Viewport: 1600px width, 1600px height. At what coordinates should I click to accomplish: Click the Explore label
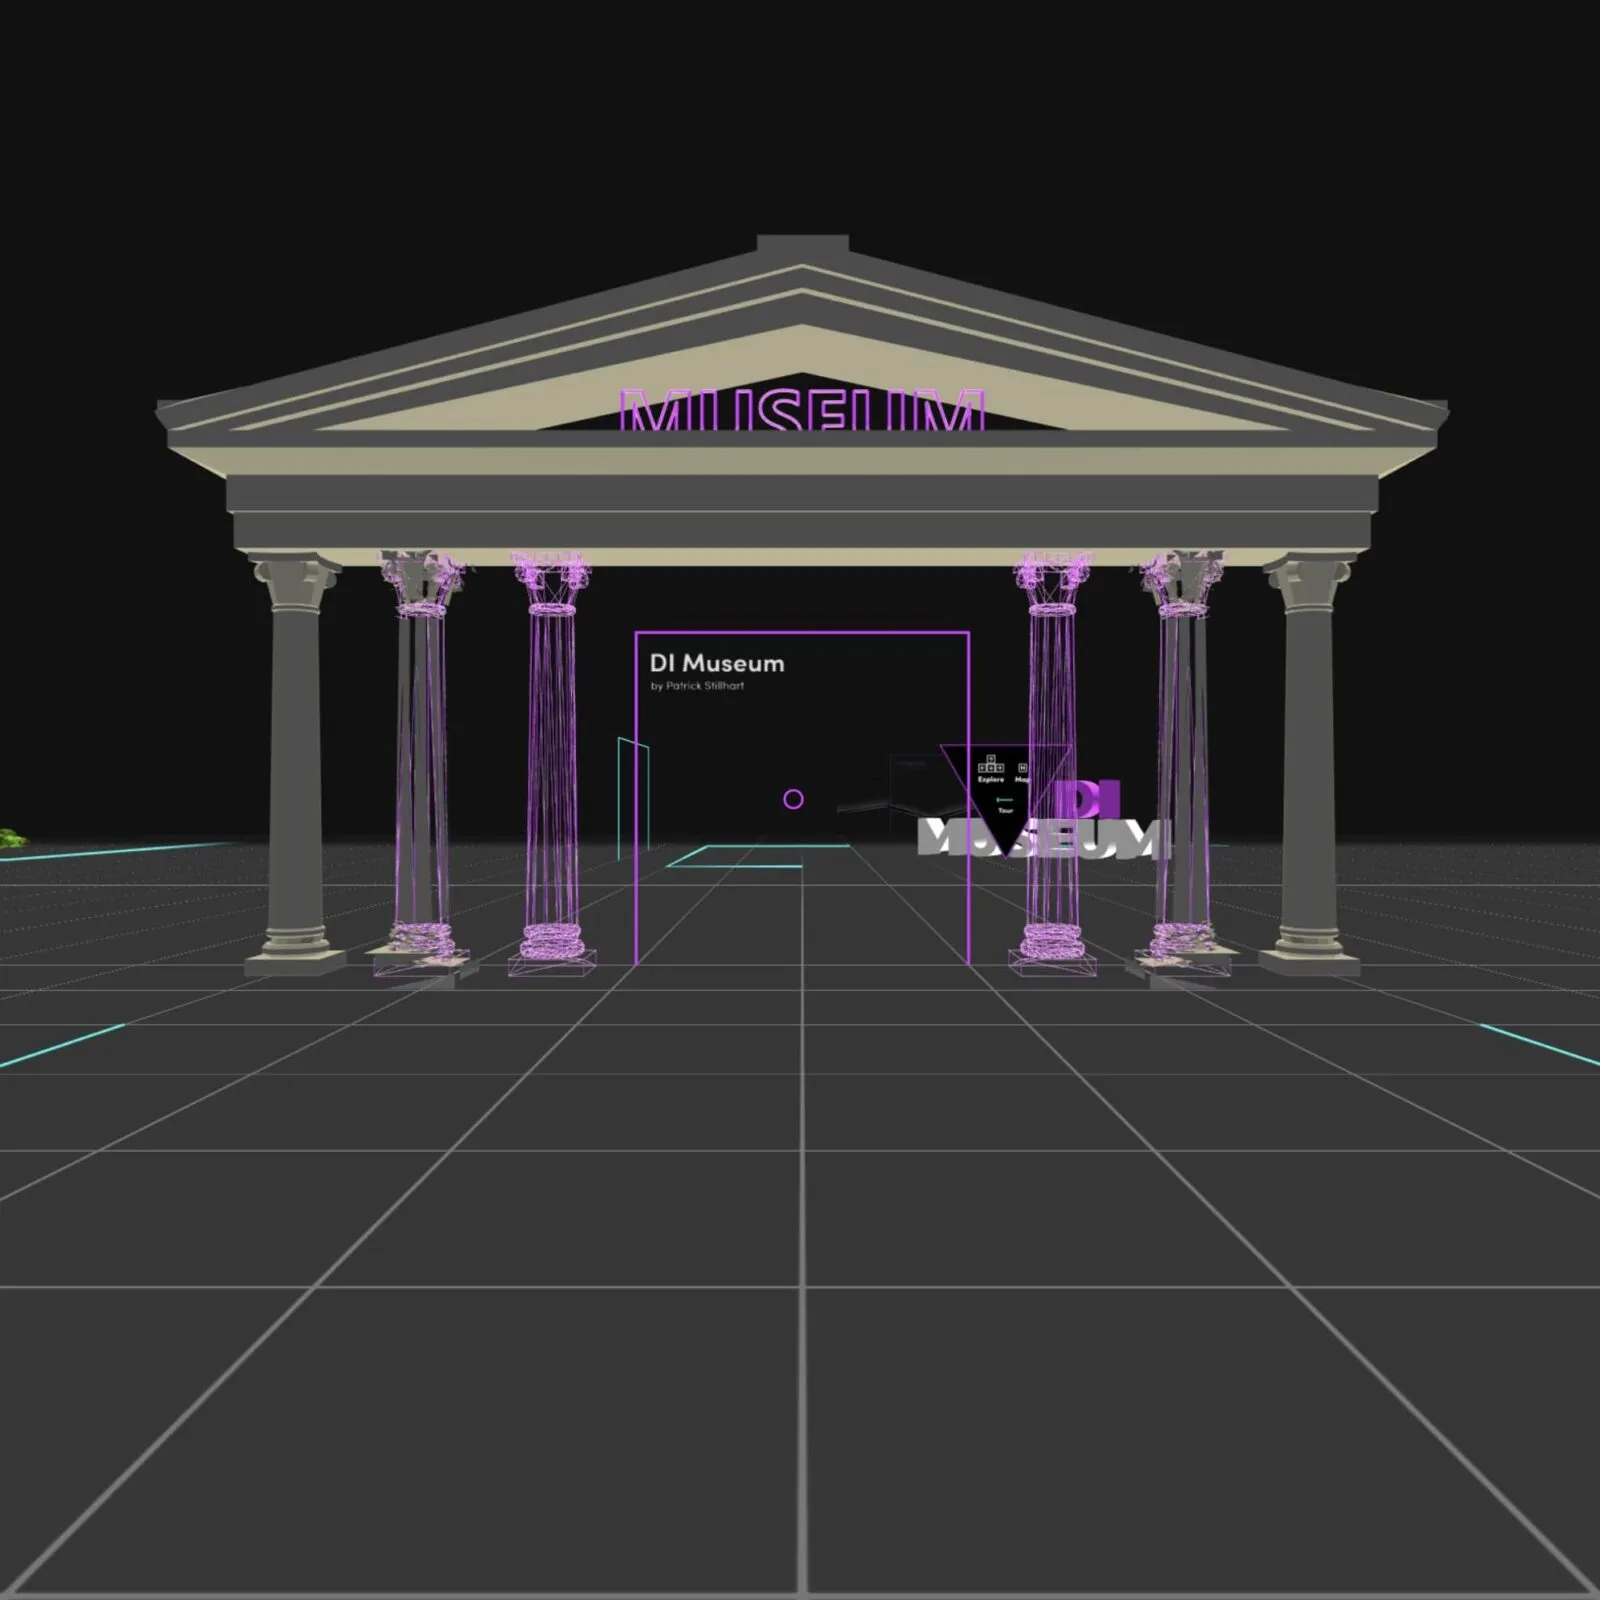pos(990,779)
